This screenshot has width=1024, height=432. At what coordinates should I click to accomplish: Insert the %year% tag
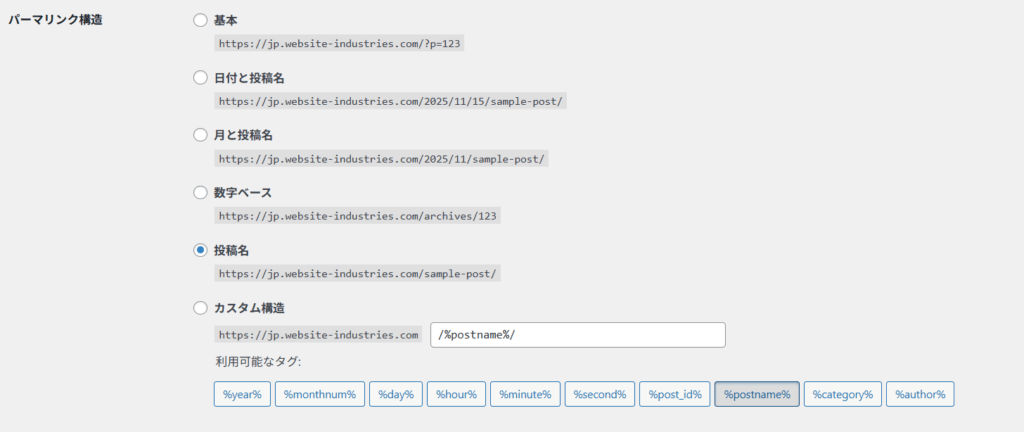coord(241,394)
